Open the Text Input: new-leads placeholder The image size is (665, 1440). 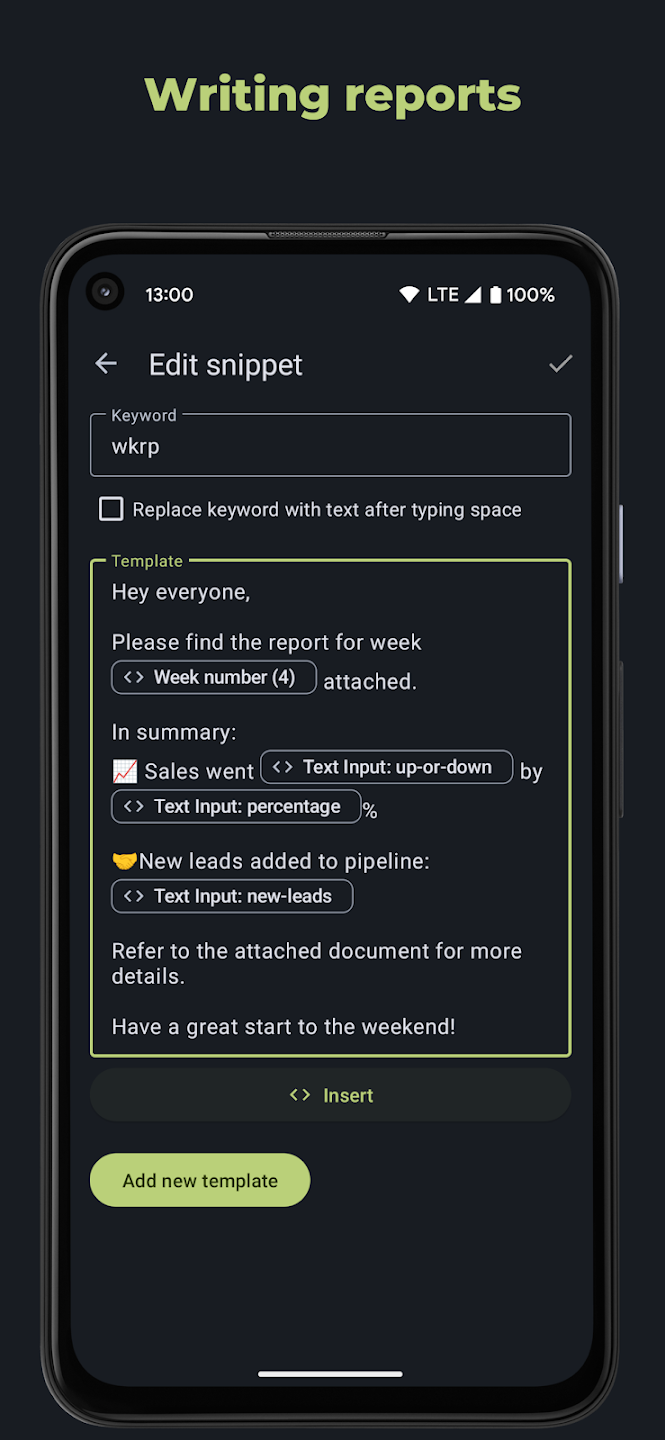[232, 896]
